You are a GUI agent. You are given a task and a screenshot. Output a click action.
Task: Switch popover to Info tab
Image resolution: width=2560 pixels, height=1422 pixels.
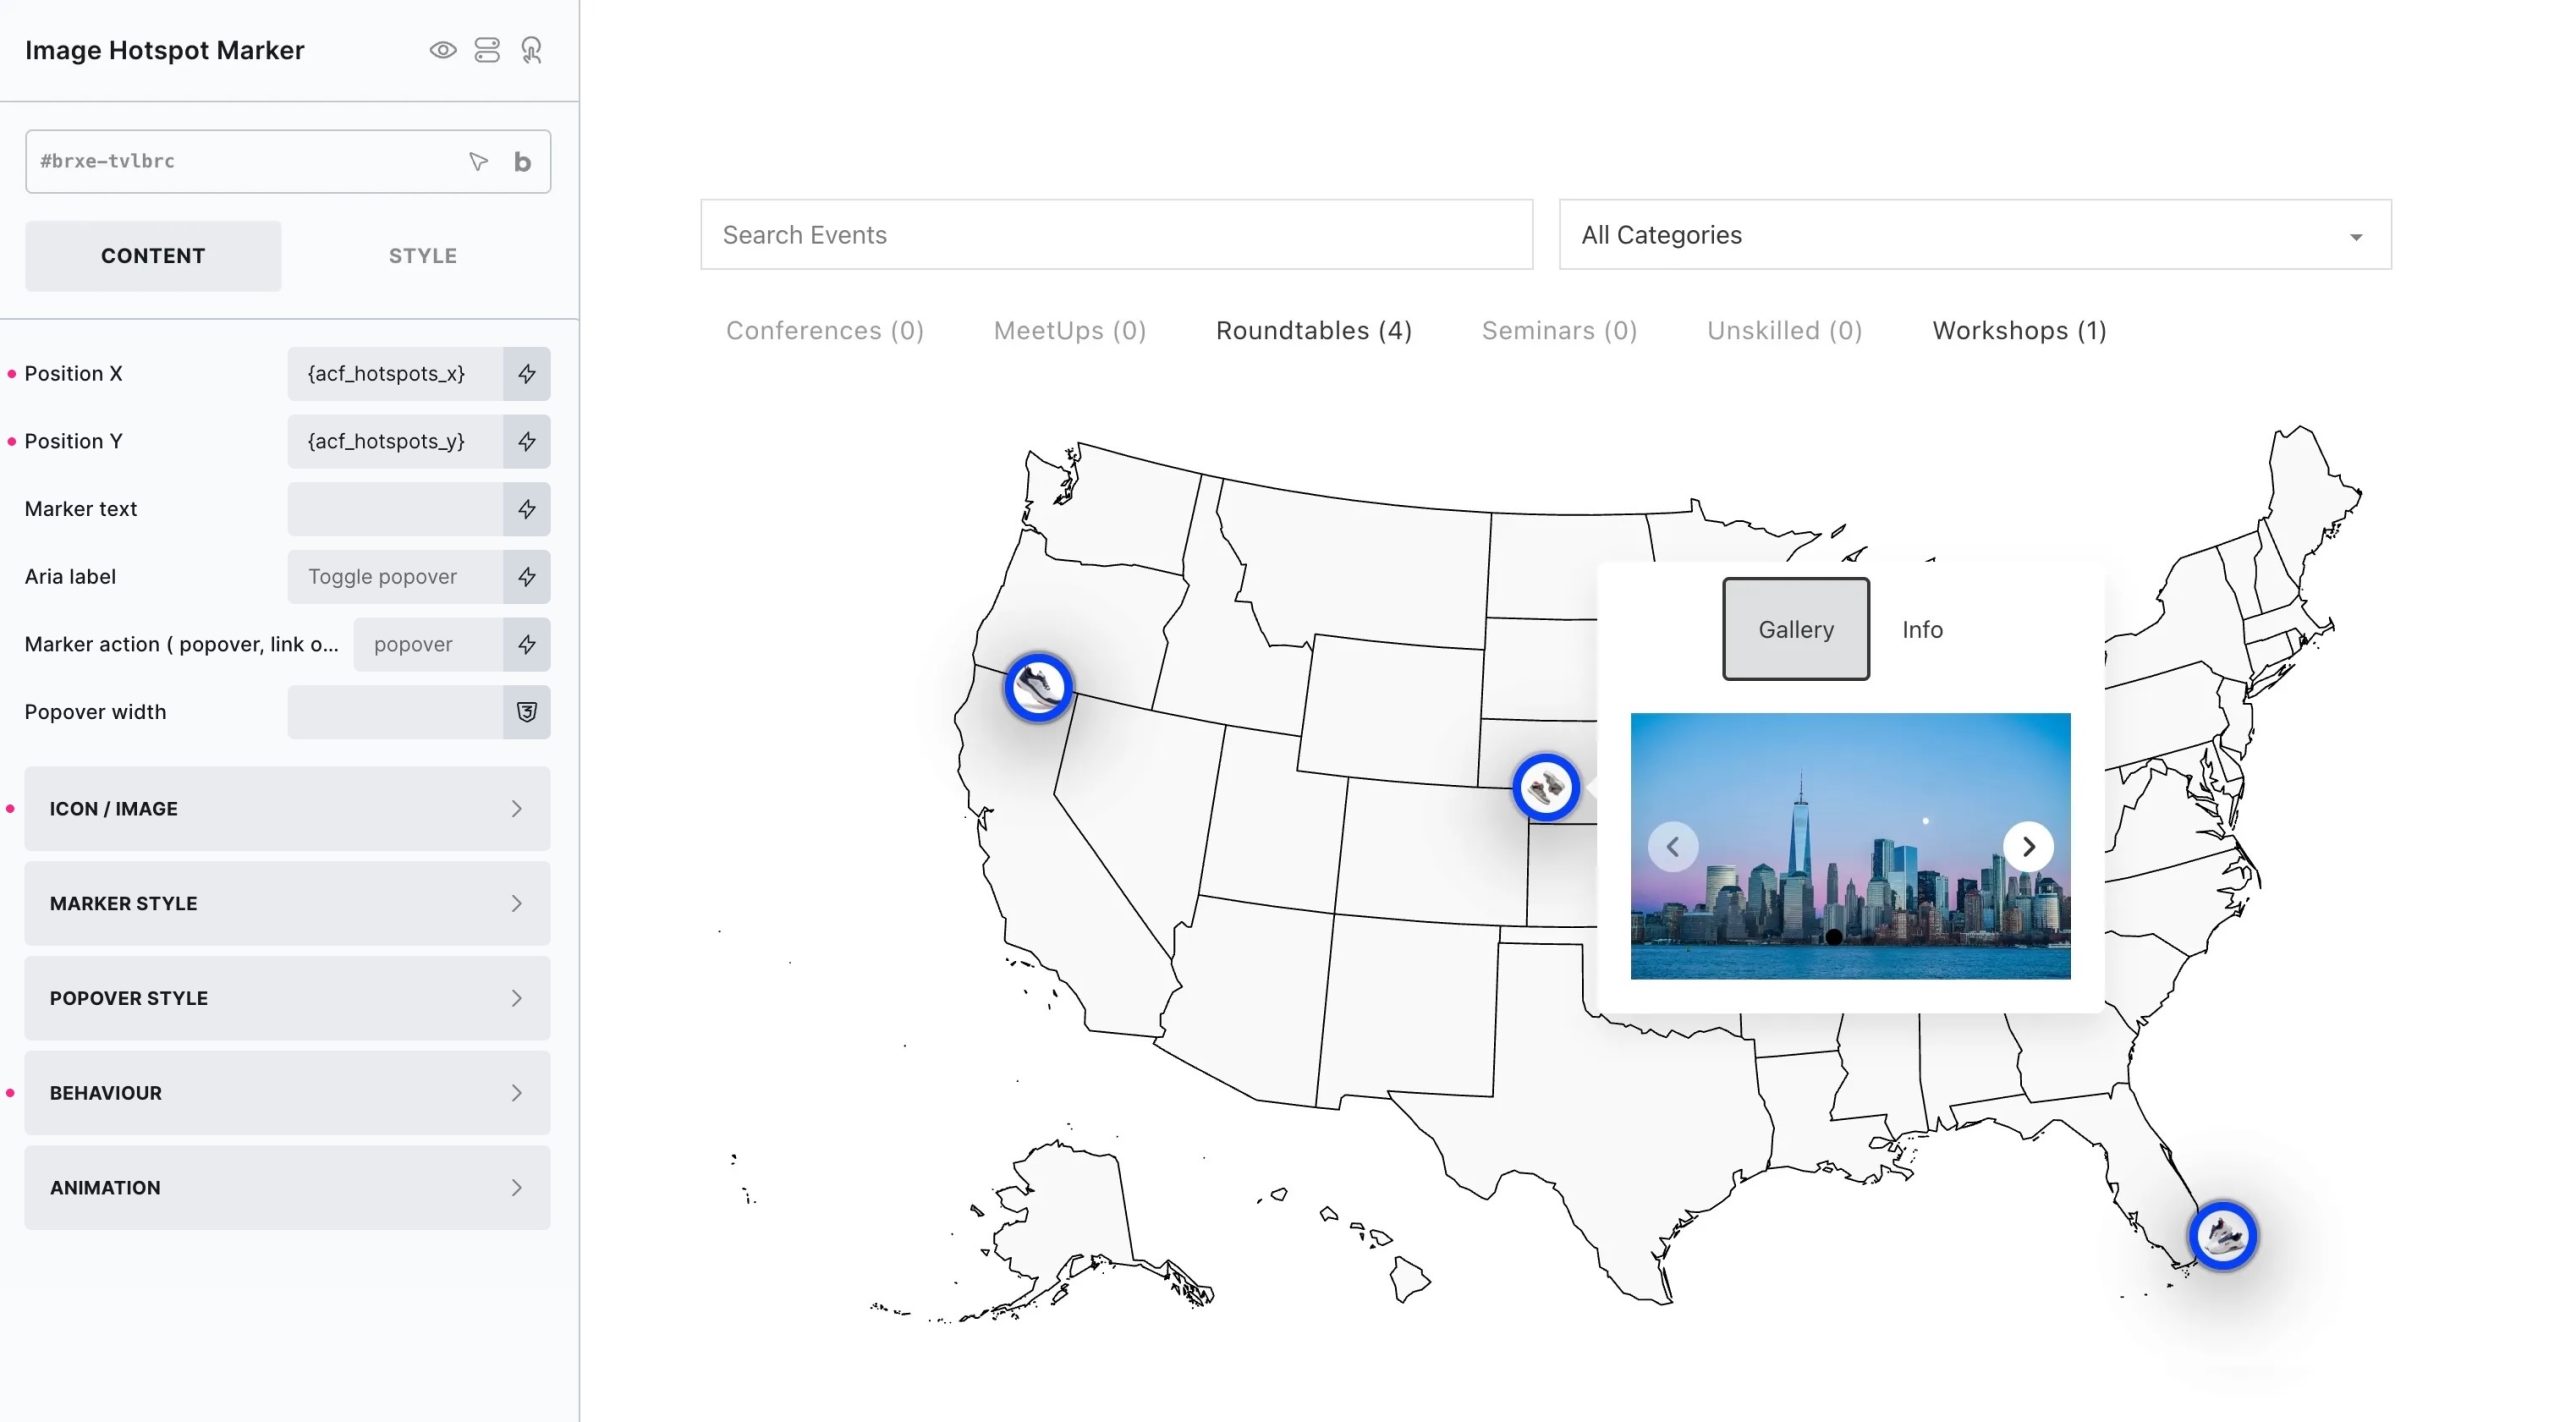coord(1922,630)
